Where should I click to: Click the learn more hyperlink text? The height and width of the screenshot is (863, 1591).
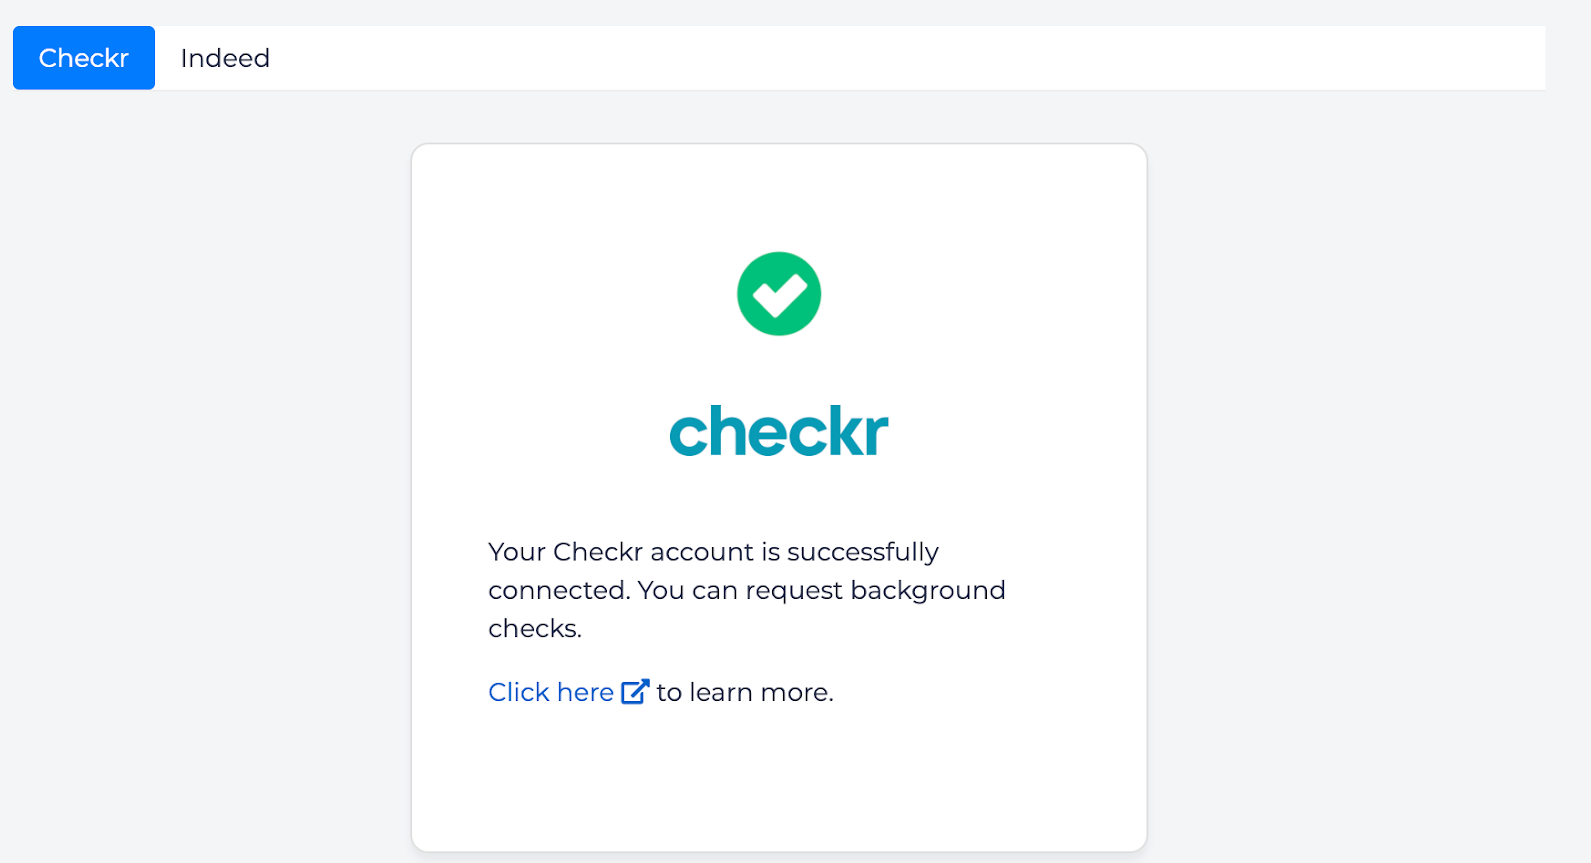pyautogui.click(x=551, y=691)
